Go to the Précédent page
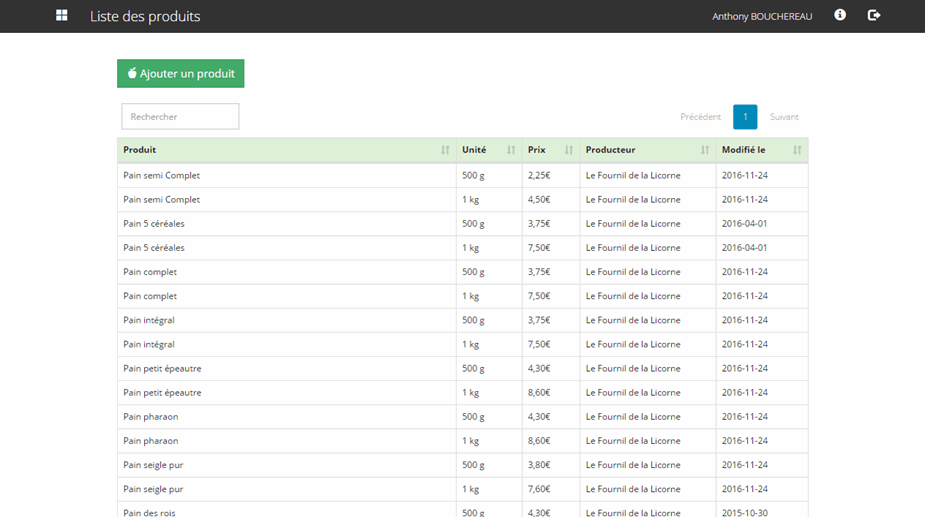This screenshot has width=925, height=517. 700,117
